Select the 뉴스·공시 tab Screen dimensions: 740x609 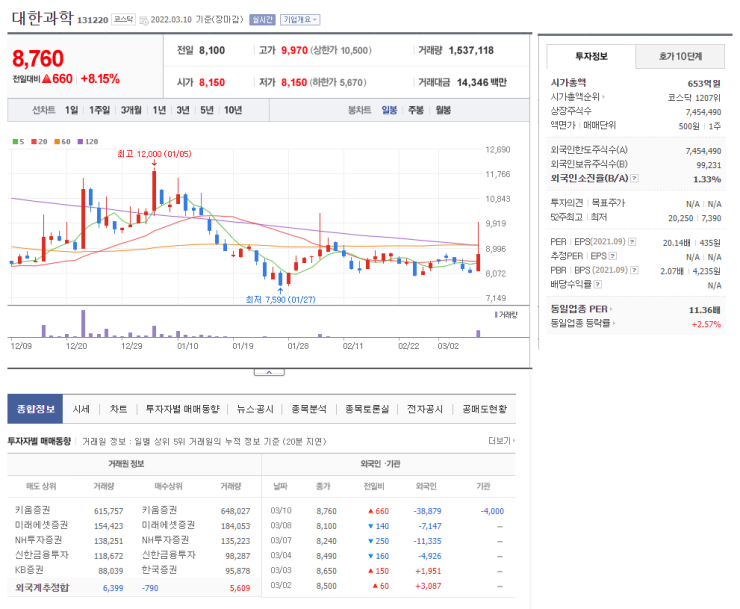[255, 409]
